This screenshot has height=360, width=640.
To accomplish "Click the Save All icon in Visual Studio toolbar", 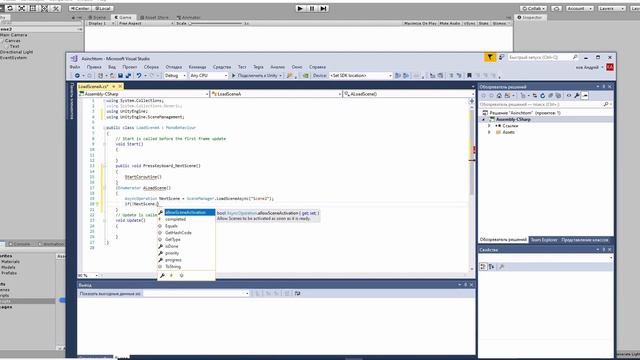I will tap(128, 76).
